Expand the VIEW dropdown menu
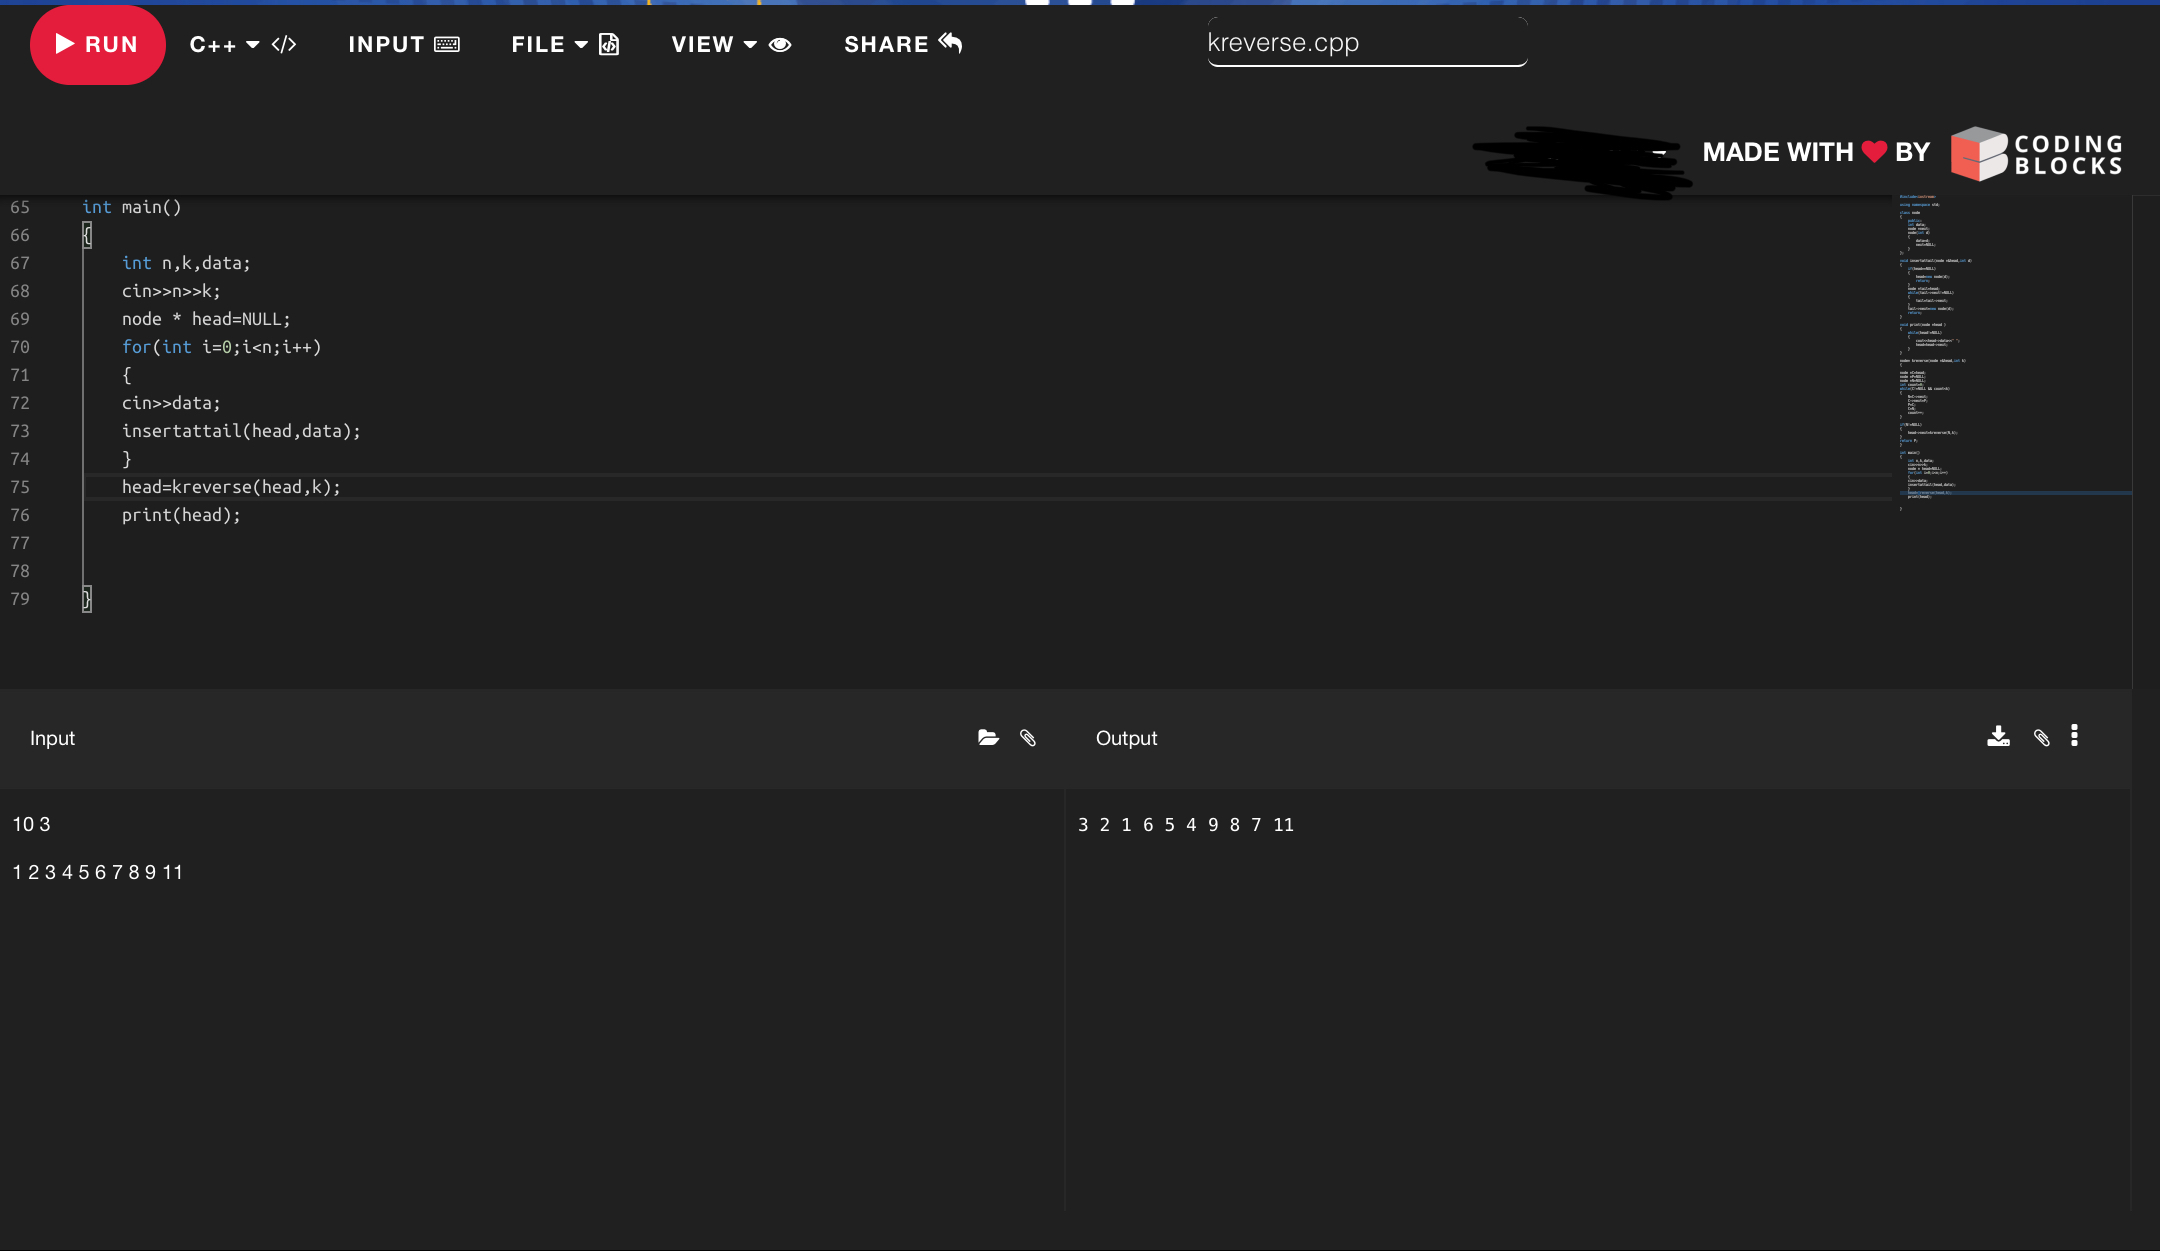Image resolution: width=2160 pixels, height=1251 pixels. (713, 45)
